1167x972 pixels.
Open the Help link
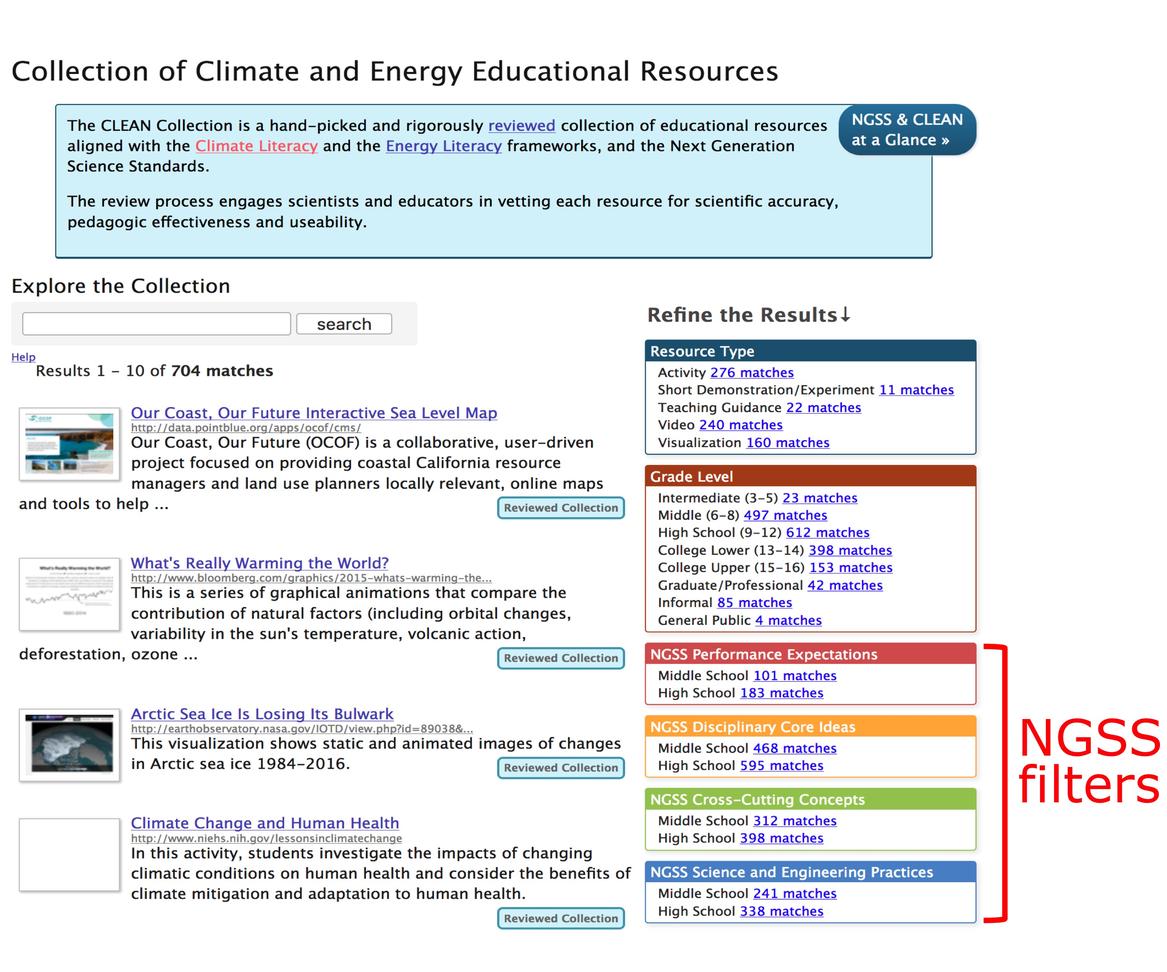pos(22,357)
